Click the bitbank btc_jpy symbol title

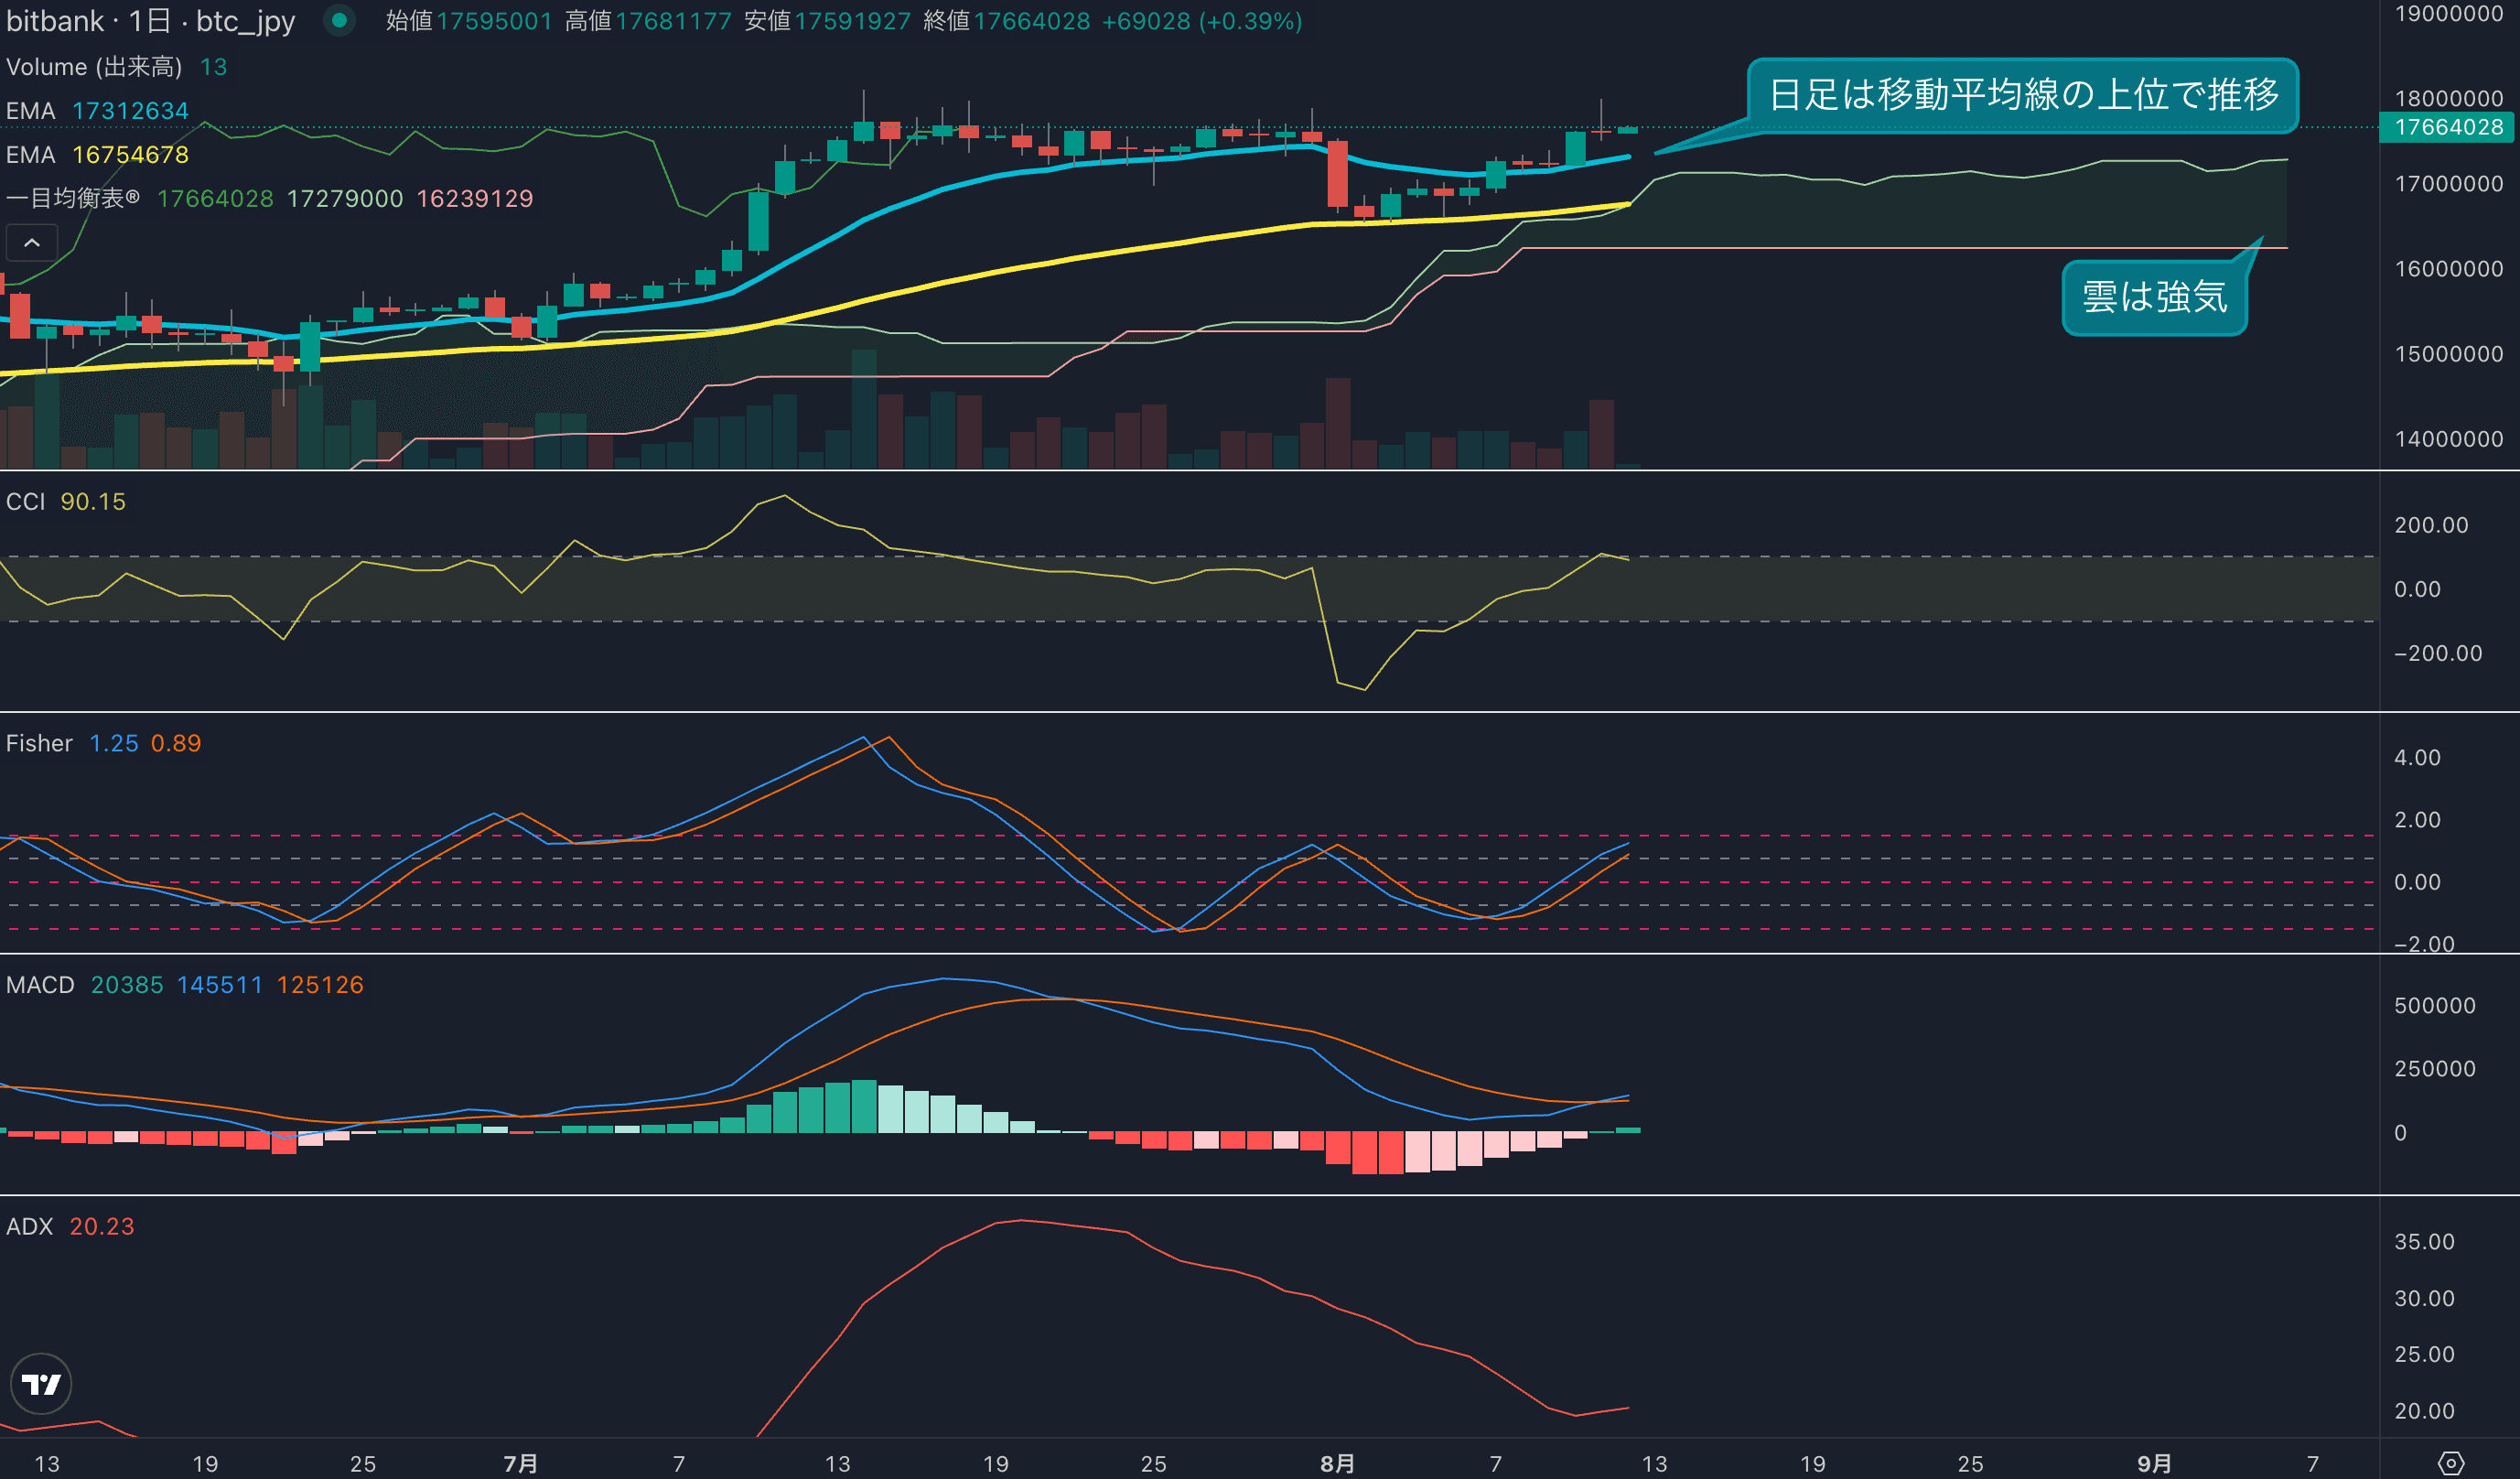click(151, 21)
